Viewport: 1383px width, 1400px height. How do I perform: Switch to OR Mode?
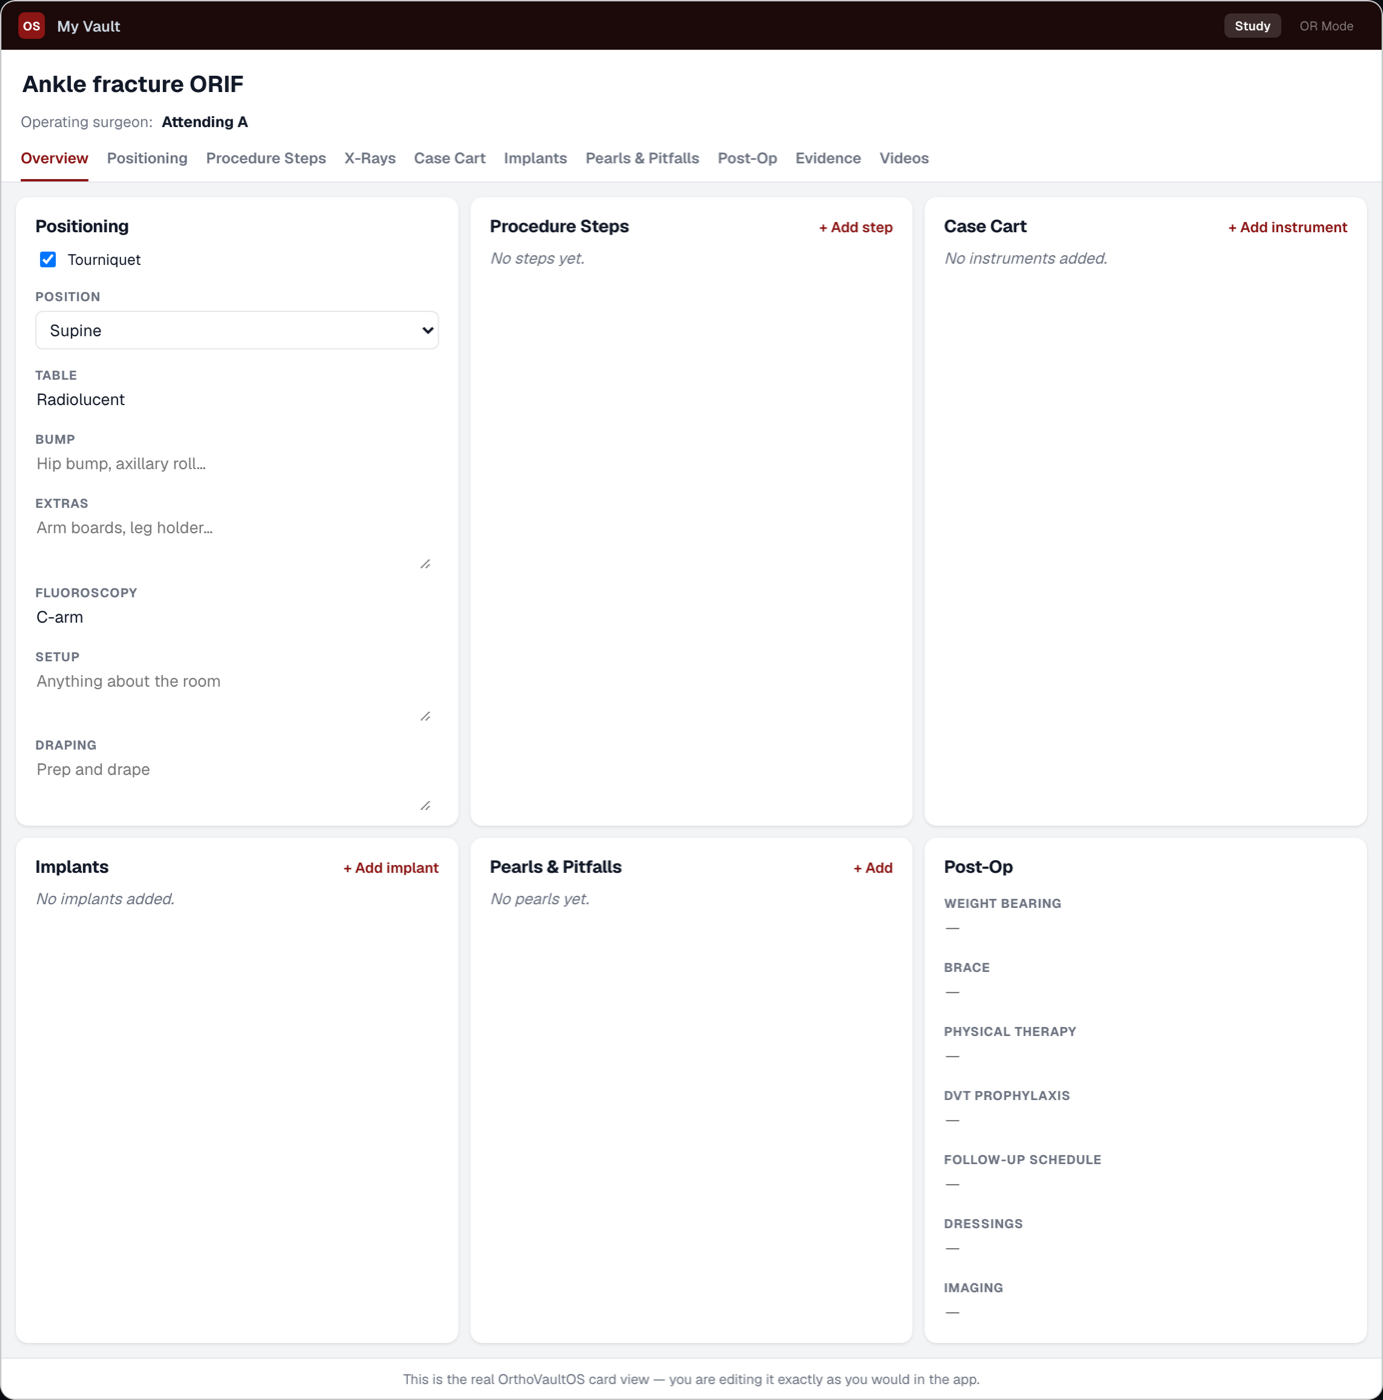point(1326,26)
